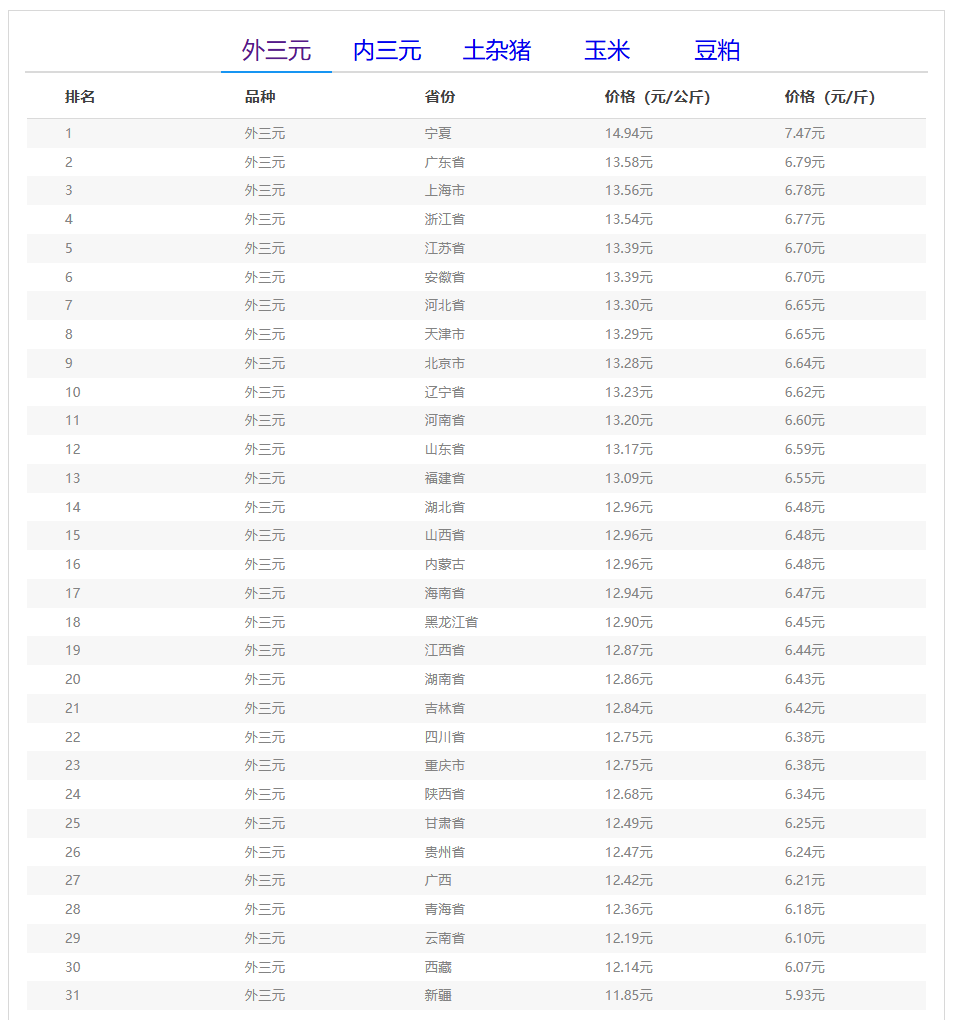Click the 品种 column header
The image size is (960, 1020).
(x=260, y=97)
